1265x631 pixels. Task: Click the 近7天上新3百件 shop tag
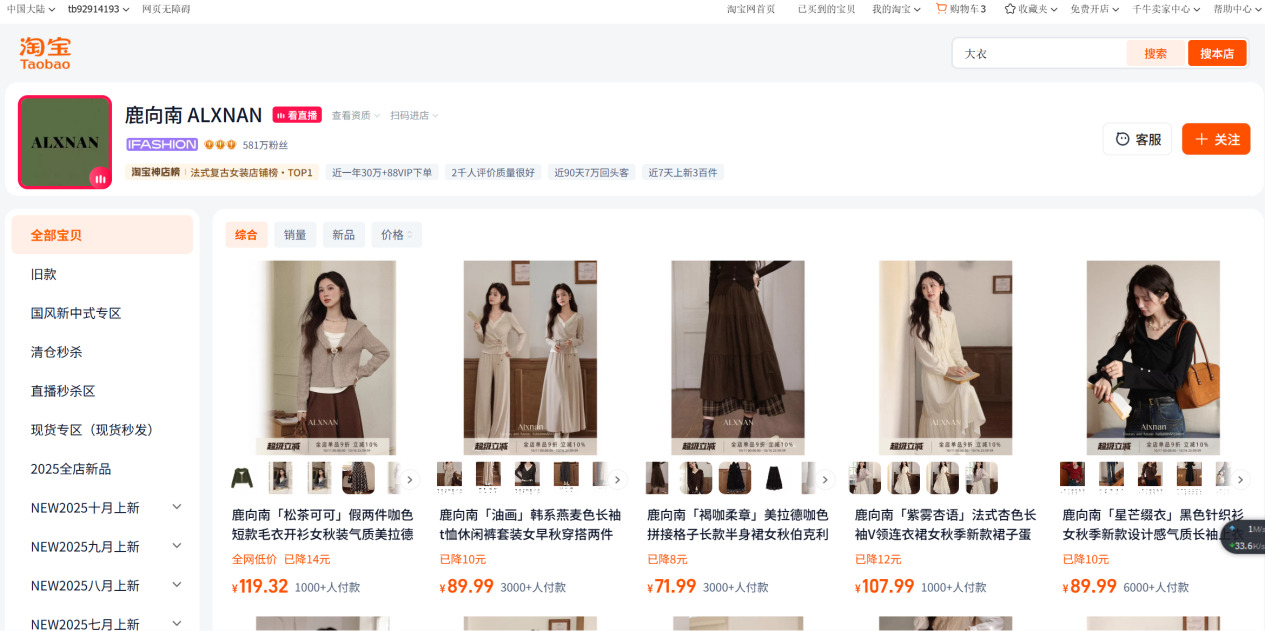point(683,172)
